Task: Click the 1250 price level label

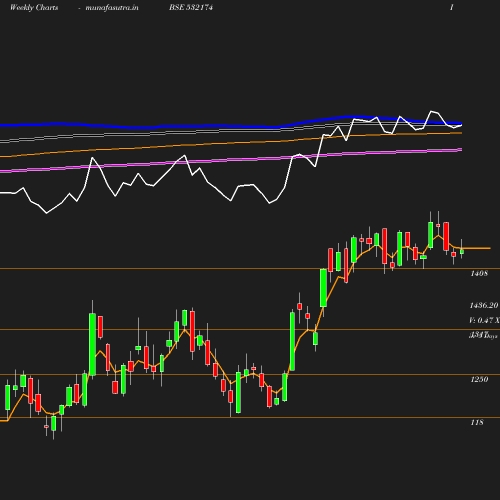Action: 479,379
